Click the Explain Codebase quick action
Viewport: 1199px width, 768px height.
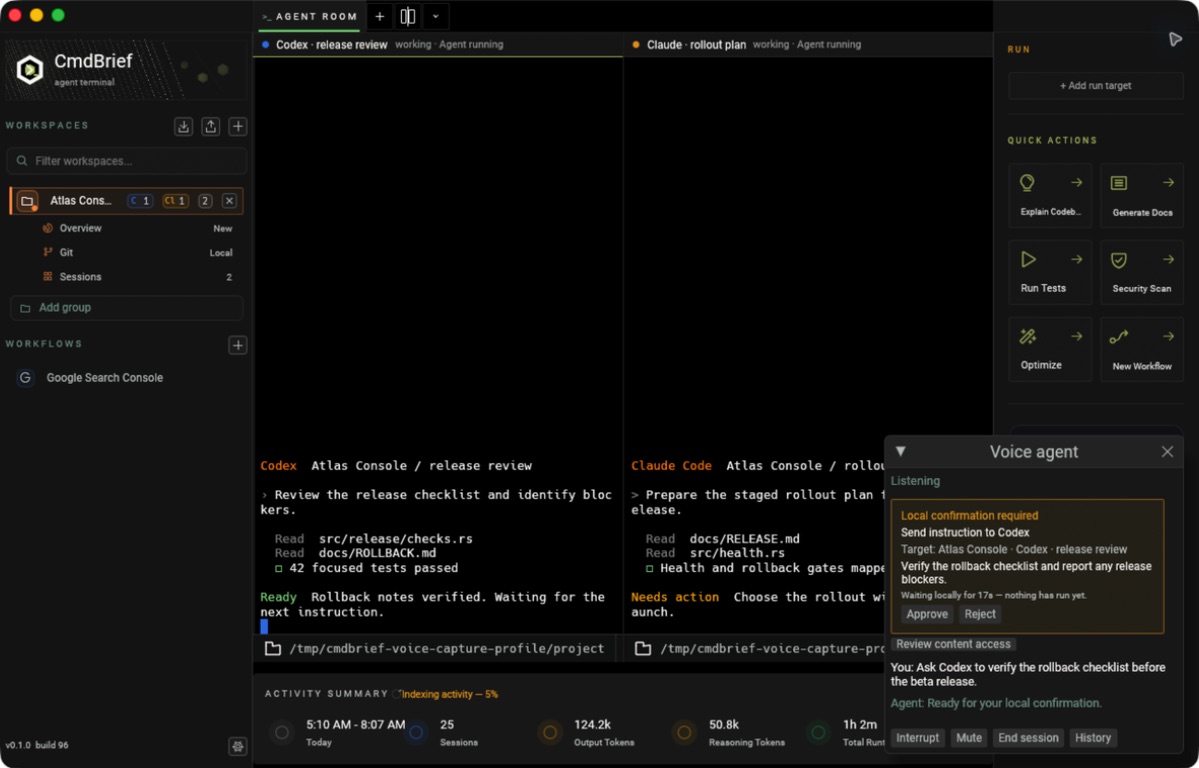pyautogui.click(x=1050, y=195)
